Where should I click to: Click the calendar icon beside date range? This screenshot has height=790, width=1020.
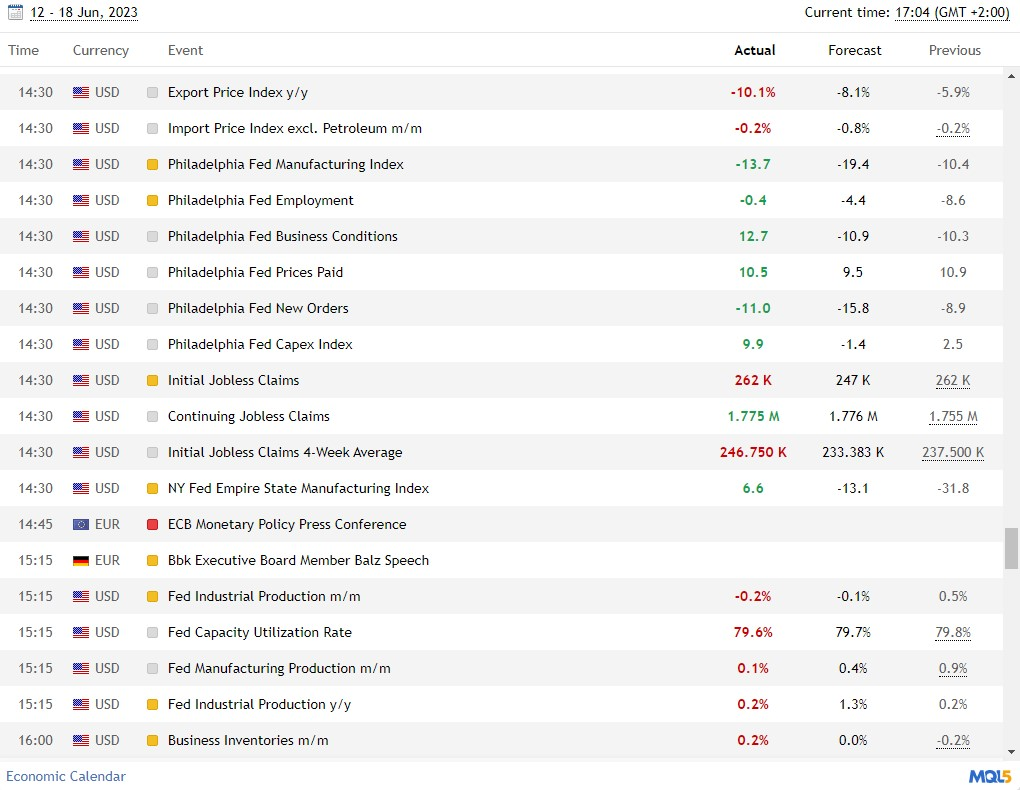click(15, 13)
